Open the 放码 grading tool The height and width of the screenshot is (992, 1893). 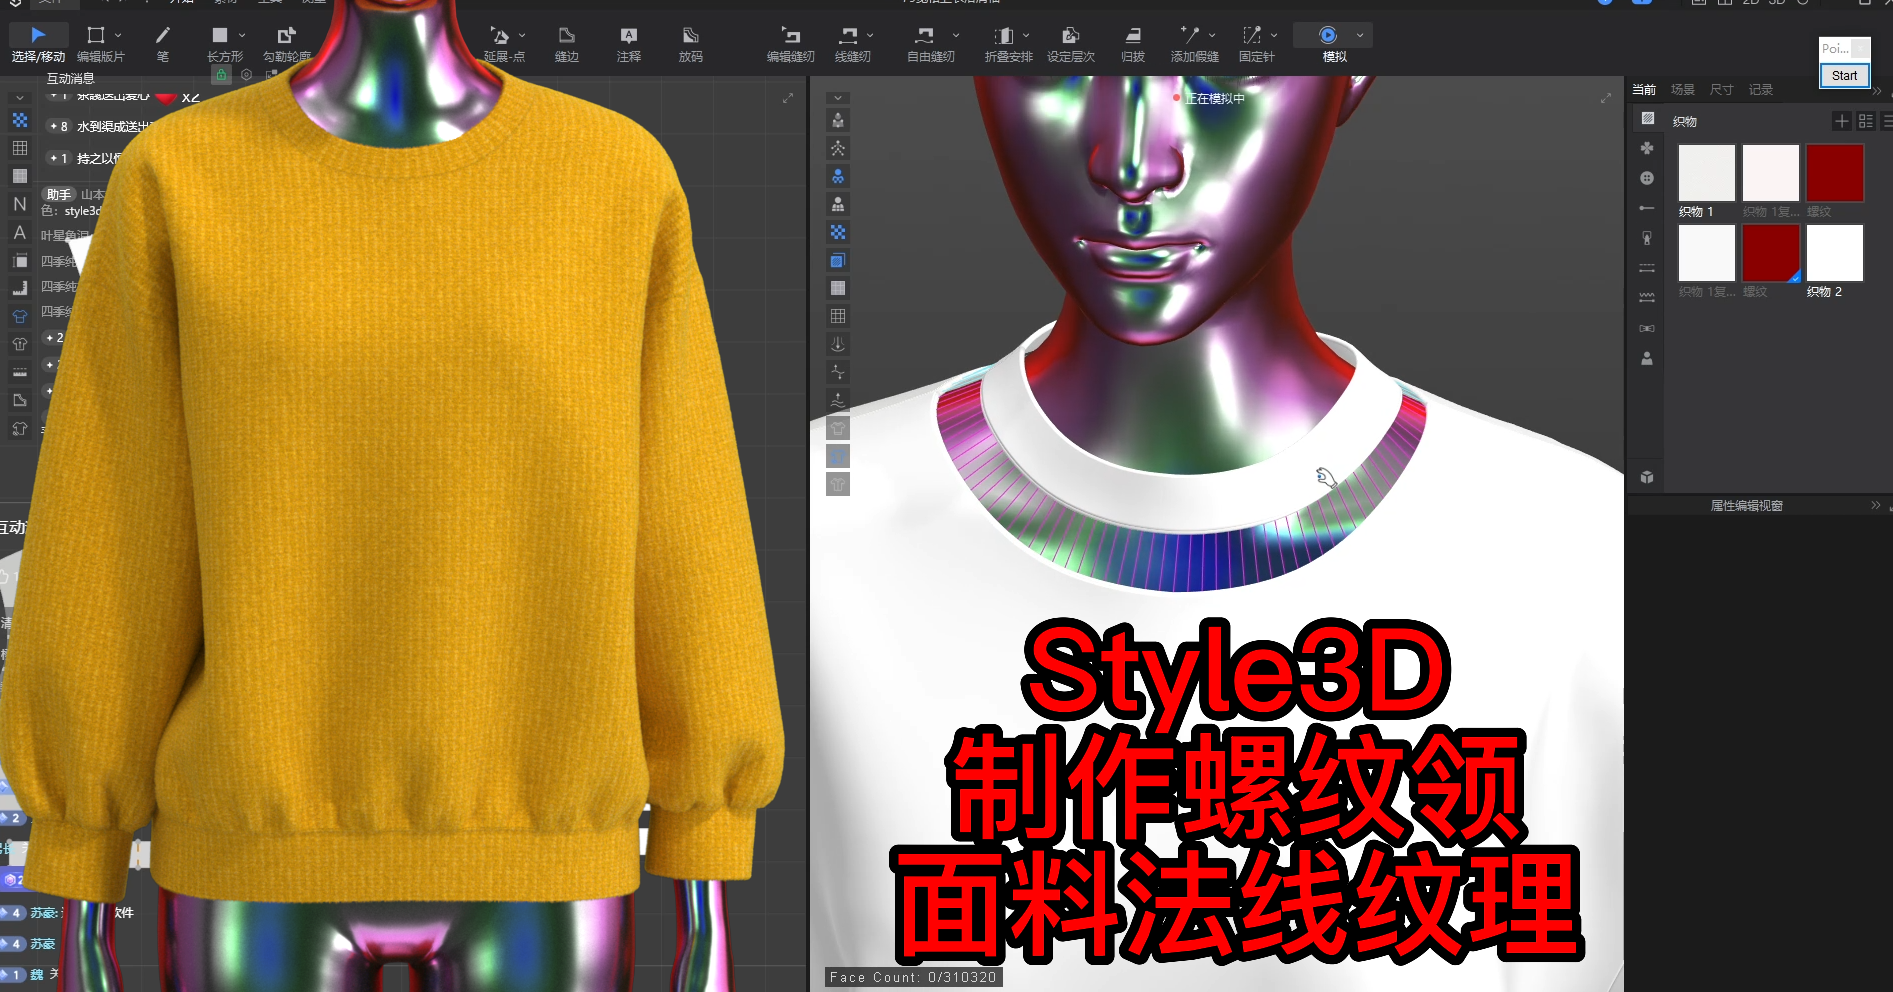tap(691, 44)
